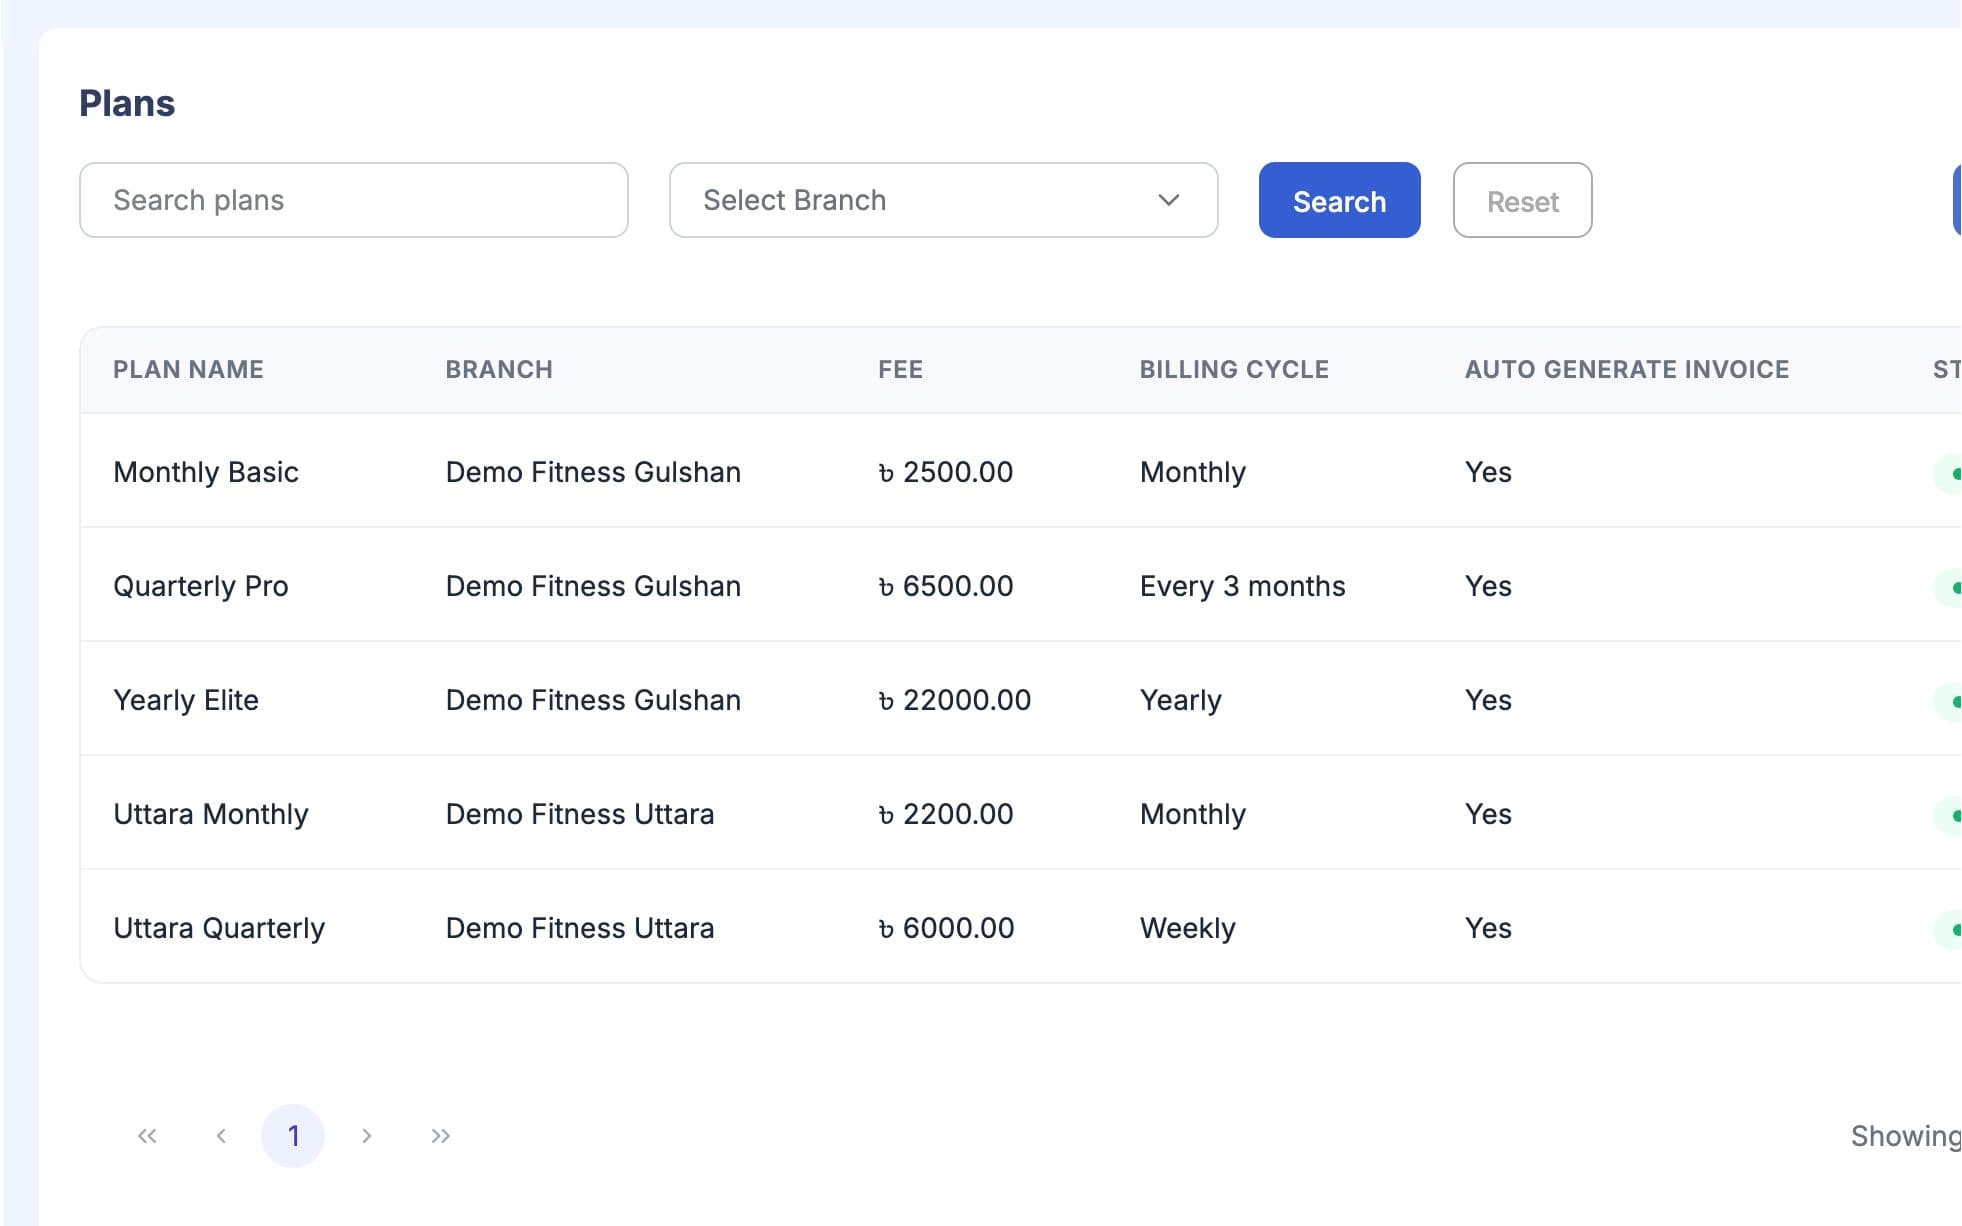This screenshot has height=1226, width=1962.
Task: Click Yes invoice value in Yearly Elite row
Action: [x=1488, y=700]
